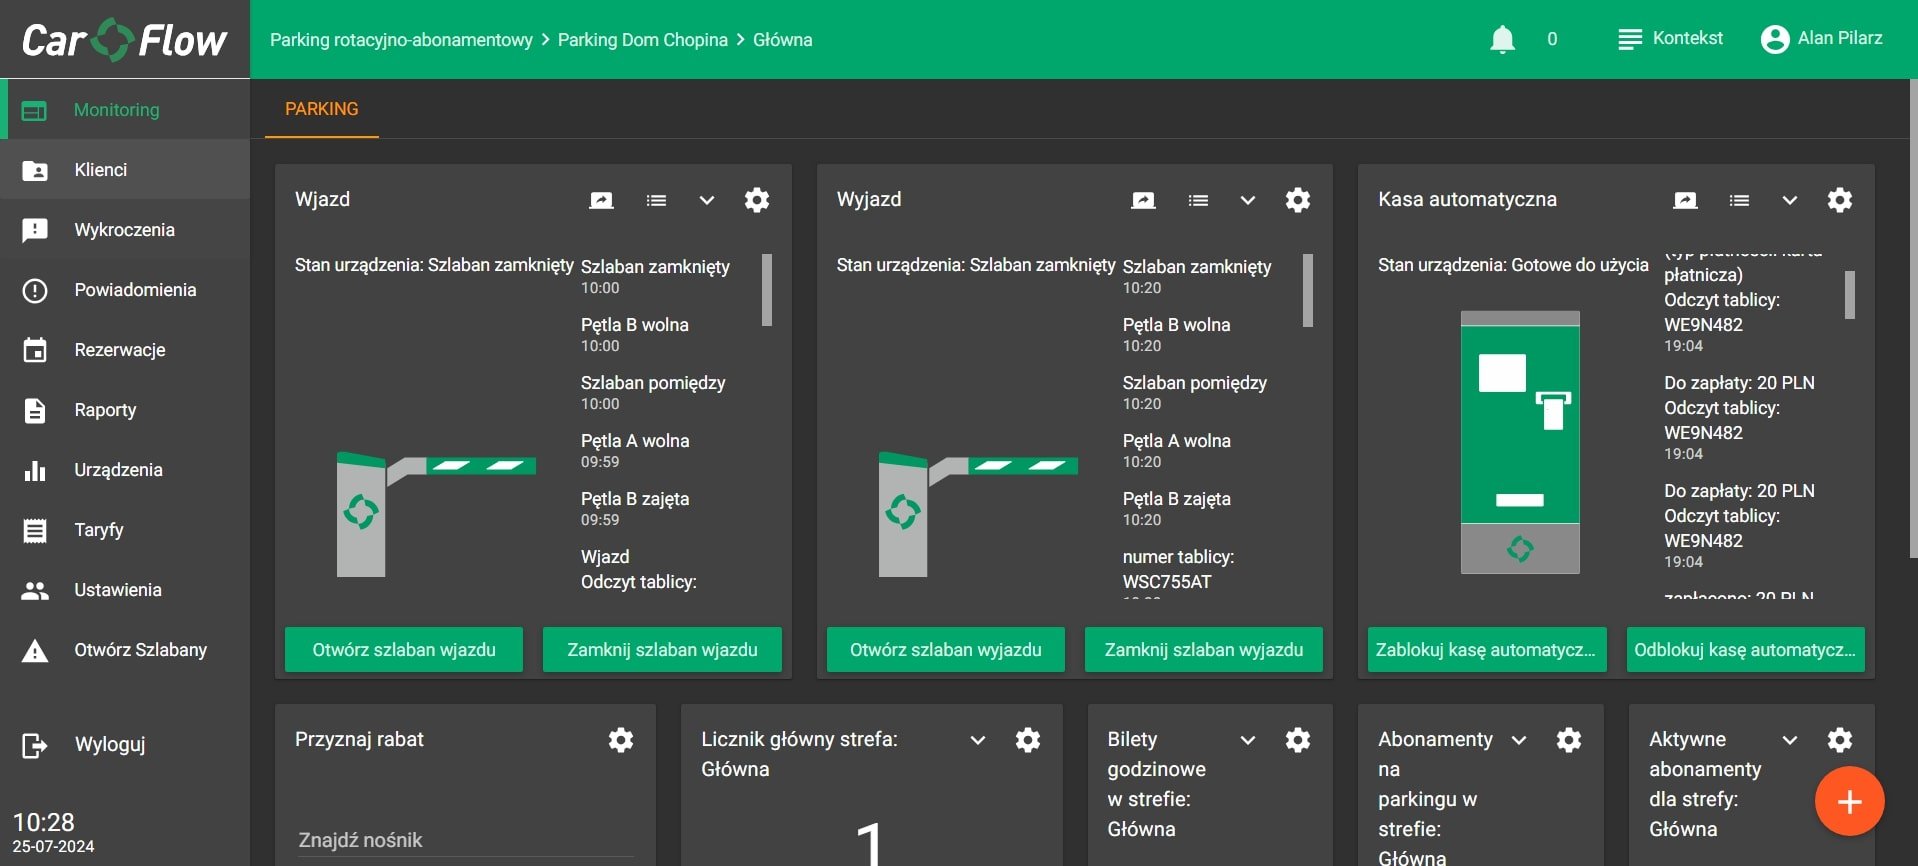
Task: Click the camera image icon in Wjazd panel
Action: click(x=601, y=200)
